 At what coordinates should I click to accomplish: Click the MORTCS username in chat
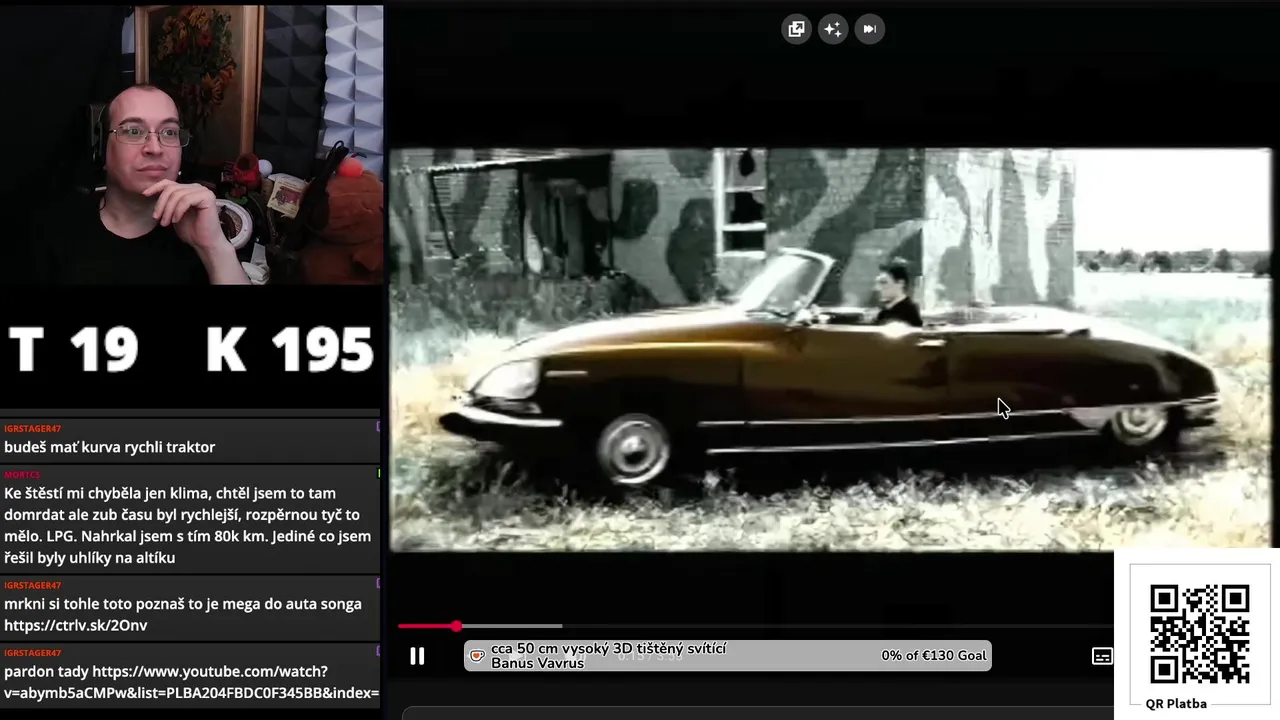pyautogui.click(x=22, y=474)
